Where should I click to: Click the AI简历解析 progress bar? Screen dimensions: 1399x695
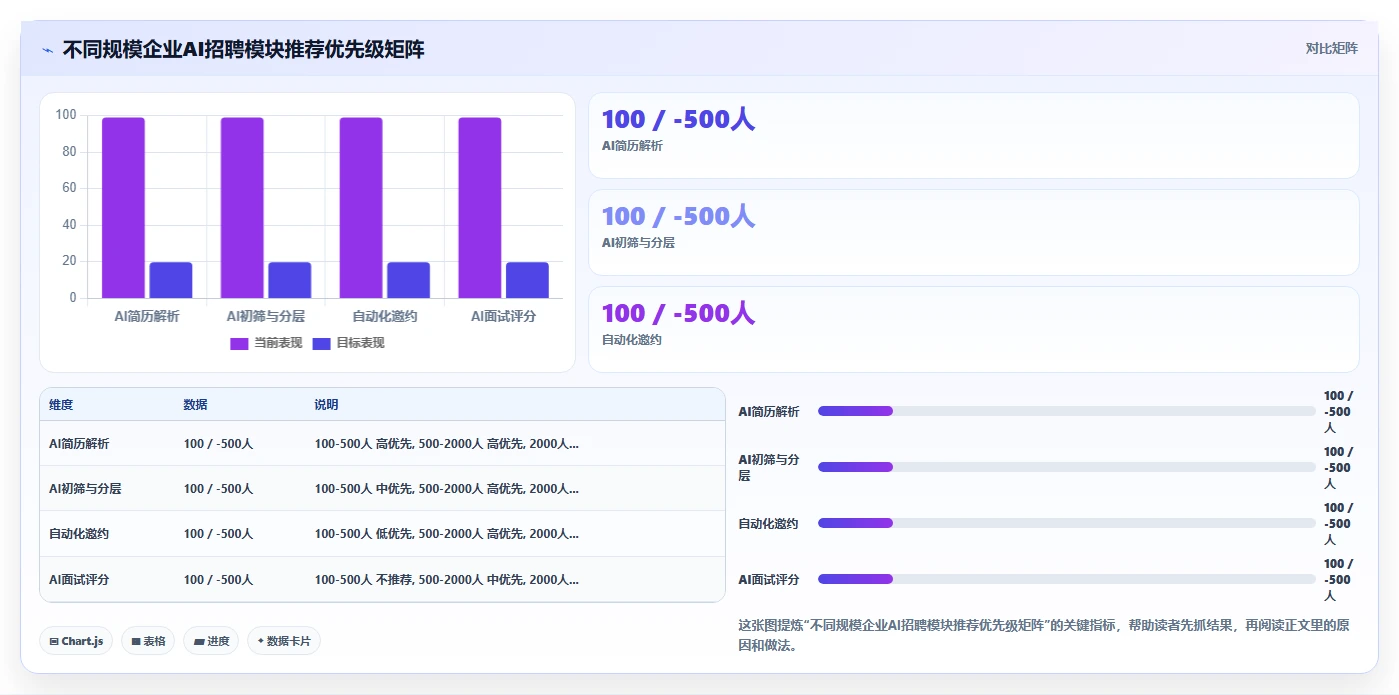tap(1067, 411)
